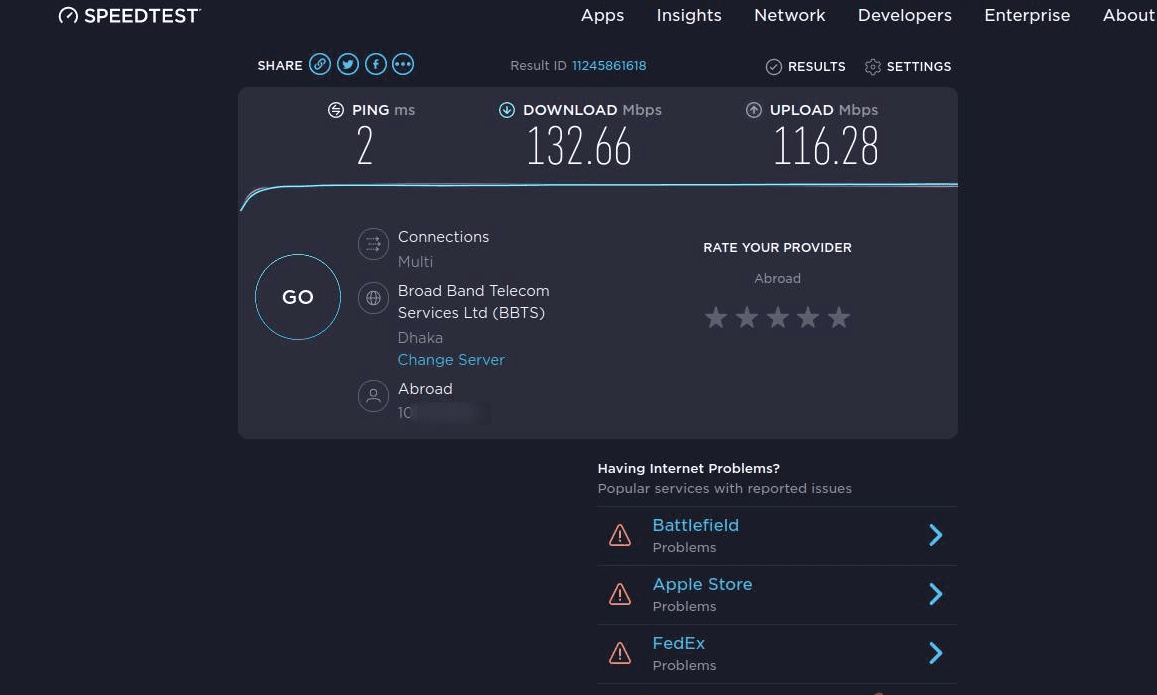Open the Insights menu item
The width and height of the screenshot is (1157, 695).
(689, 15)
